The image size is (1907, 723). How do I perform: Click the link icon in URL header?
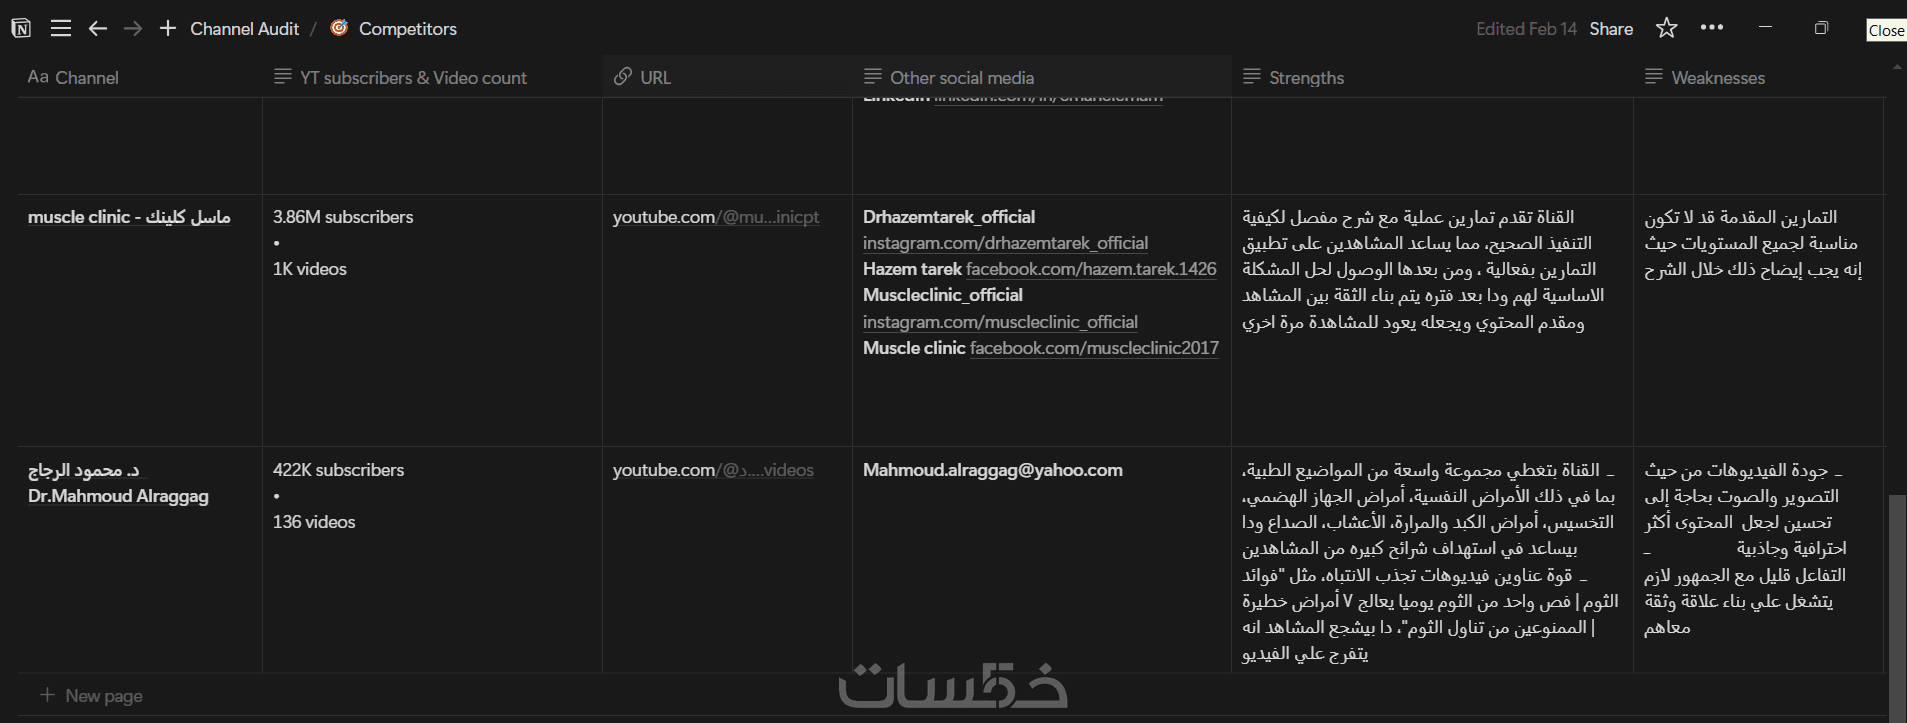tap(623, 77)
